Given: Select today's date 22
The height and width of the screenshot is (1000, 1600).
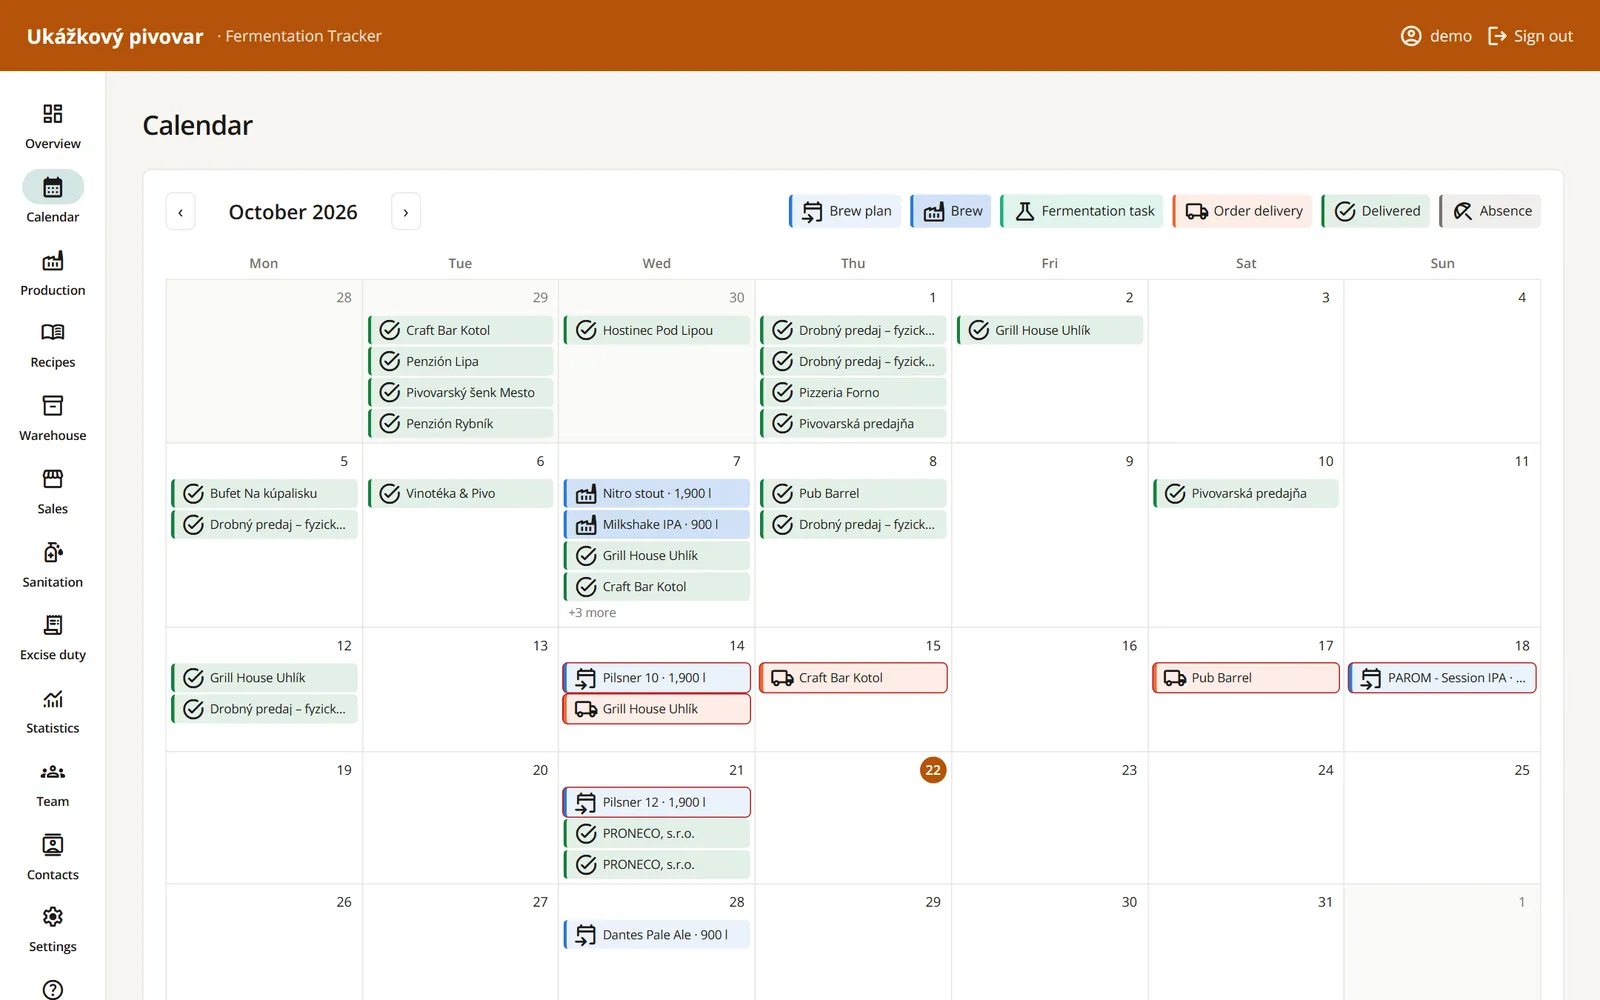Looking at the screenshot, I should coord(933,770).
